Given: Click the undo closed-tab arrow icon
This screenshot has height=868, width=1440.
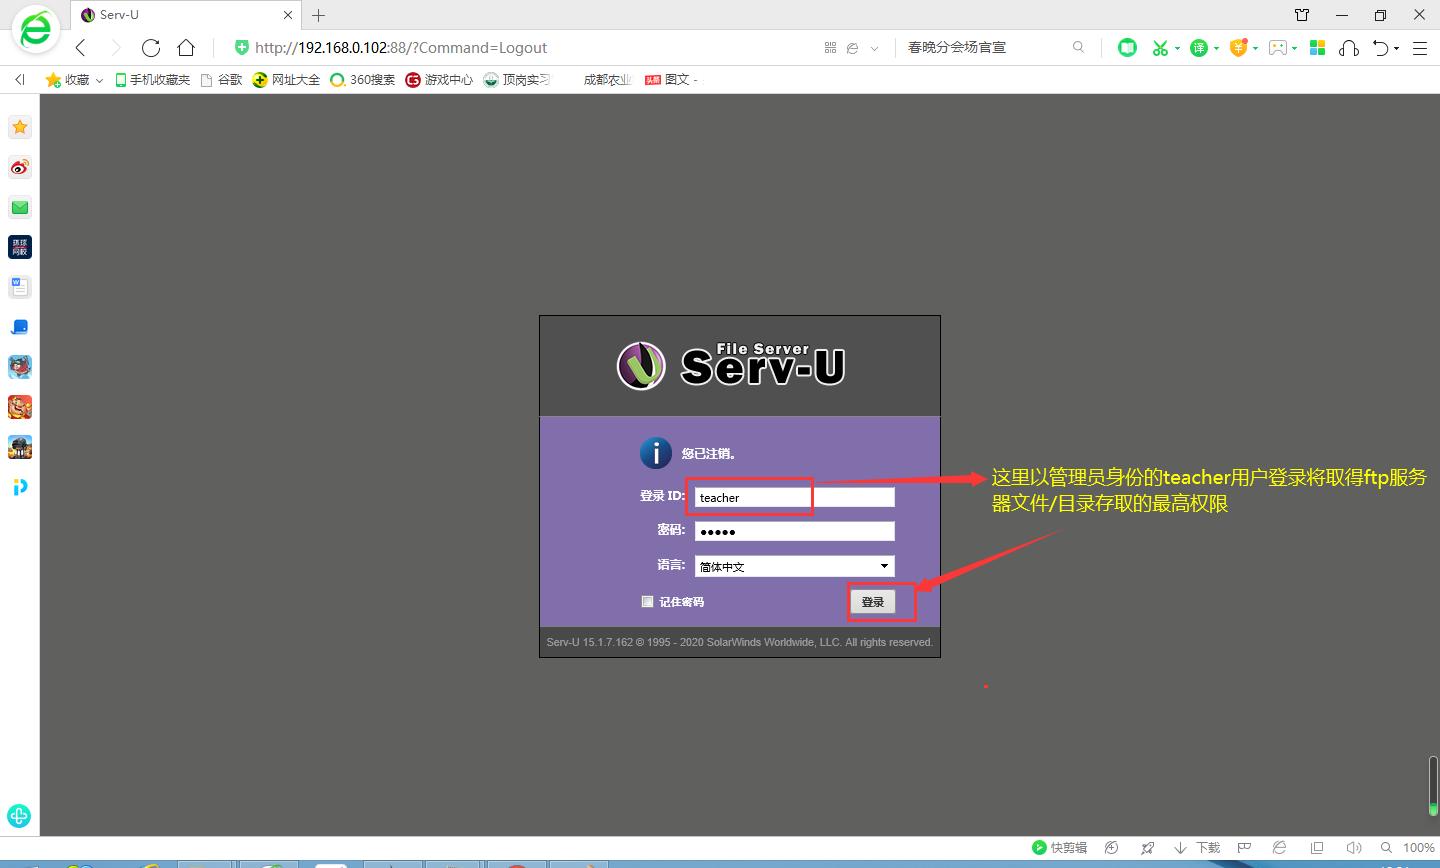Looking at the screenshot, I should pyautogui.click(x=1381, y=47).
